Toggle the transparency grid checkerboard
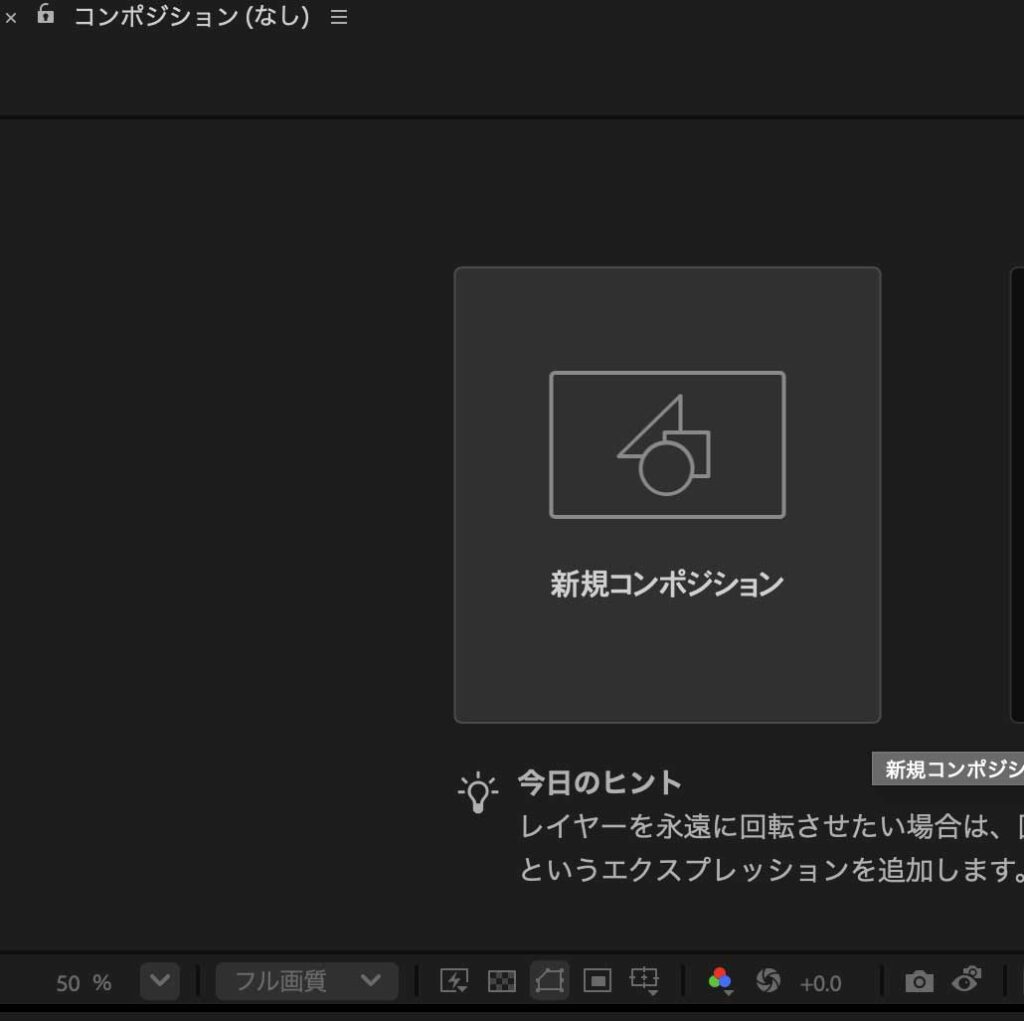This screenshot has width=1024, height=1021. (503, 981)
